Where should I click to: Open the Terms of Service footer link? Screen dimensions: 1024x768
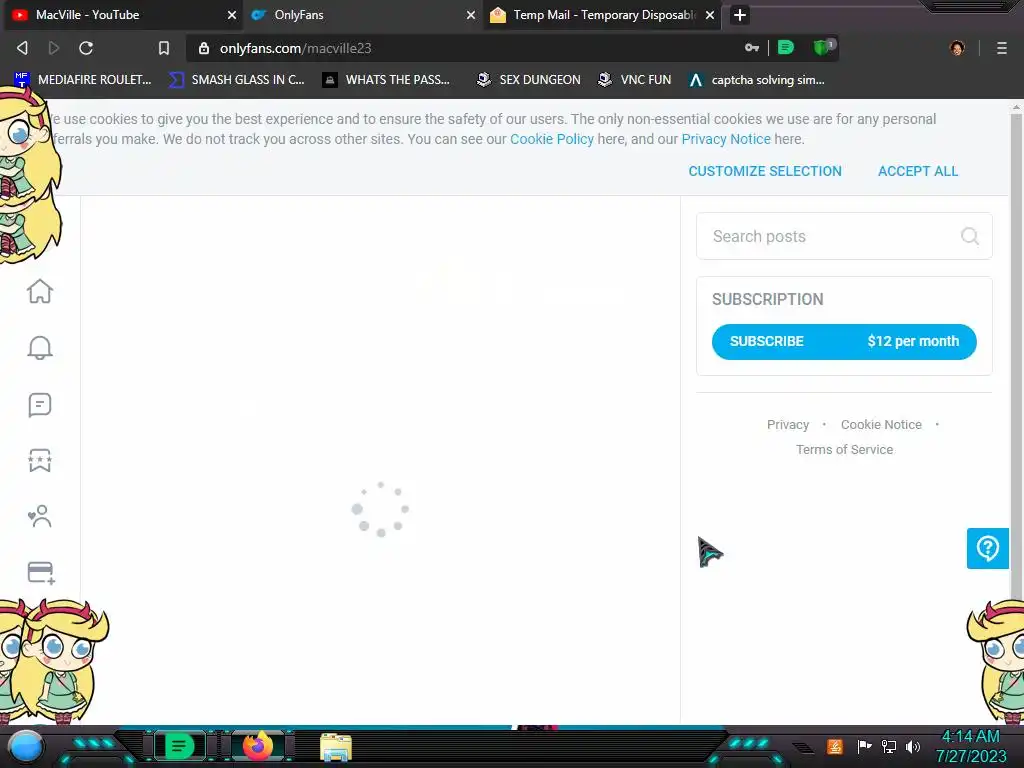point(844,449)
